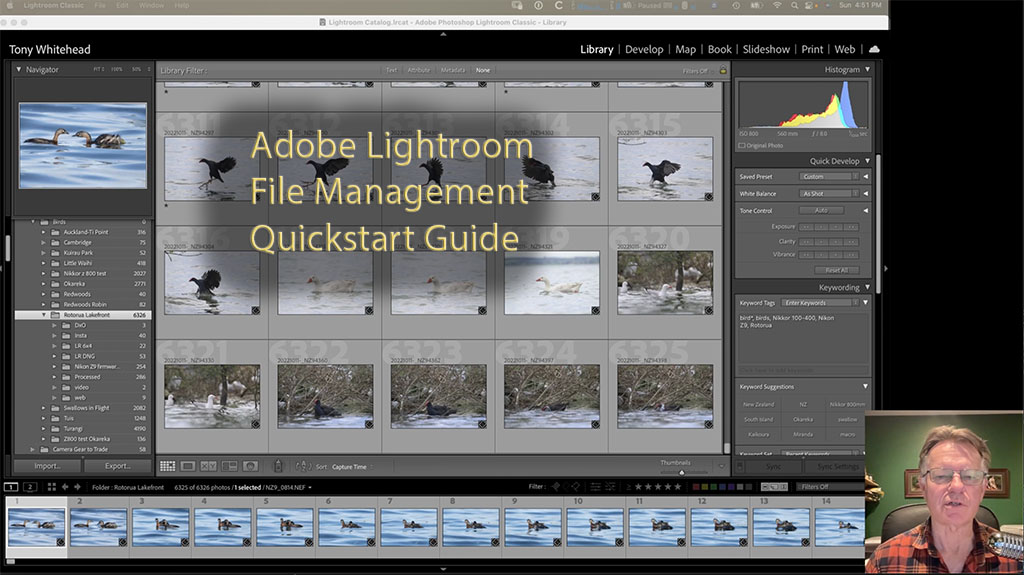Filter by edited photos icon
Viewport: 1024px width, 575px height.
pos(595,487)
